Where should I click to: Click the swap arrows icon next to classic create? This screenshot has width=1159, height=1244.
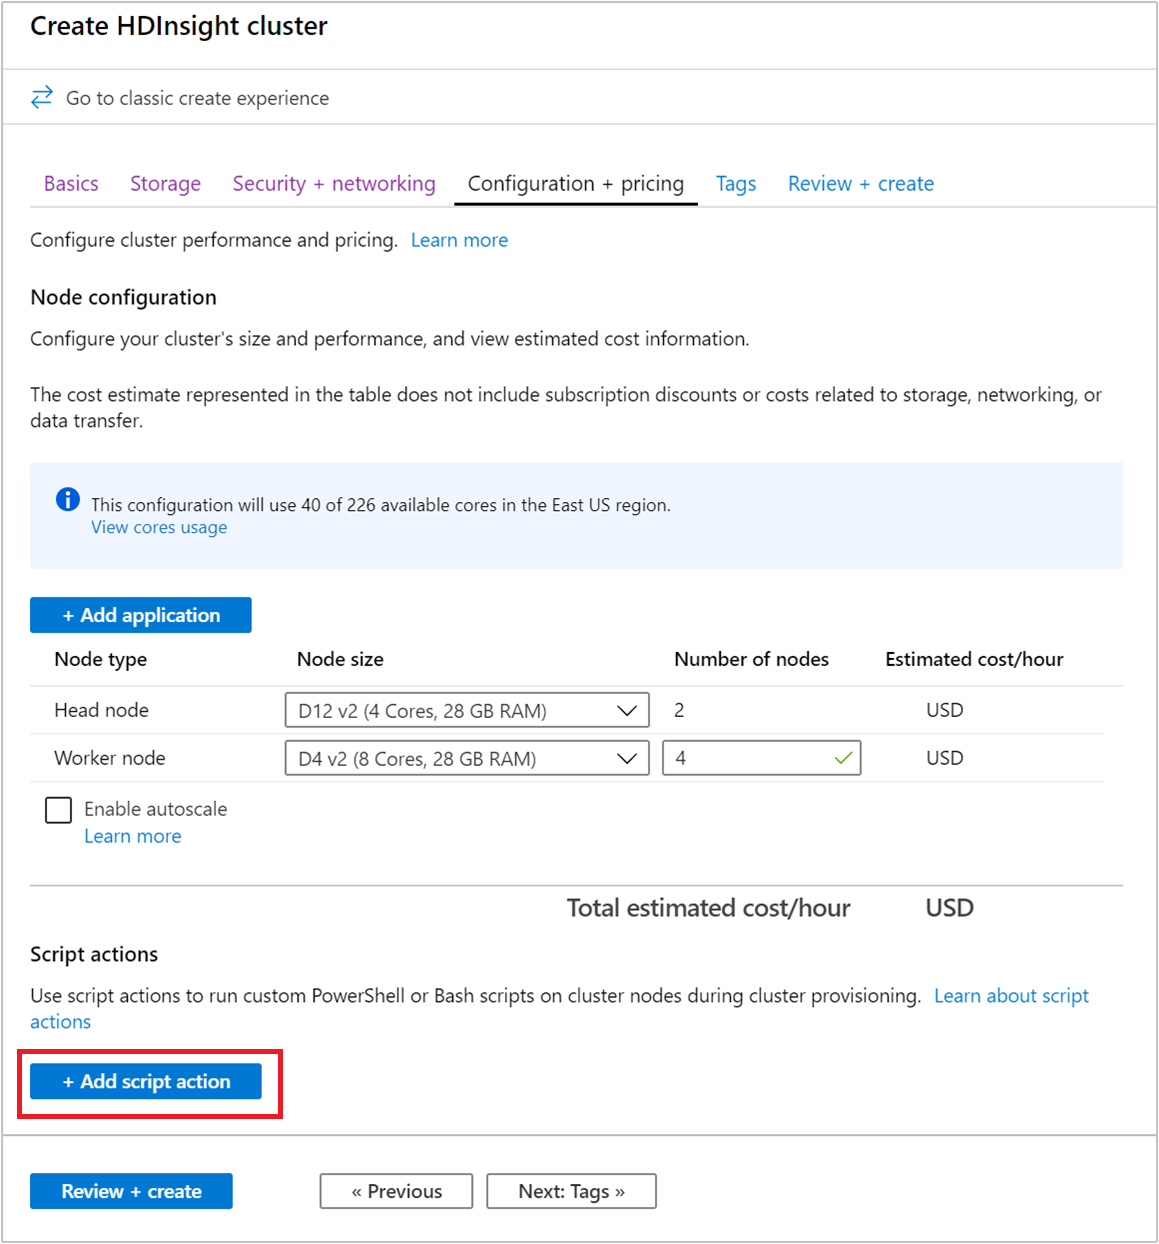coord(41,97)
